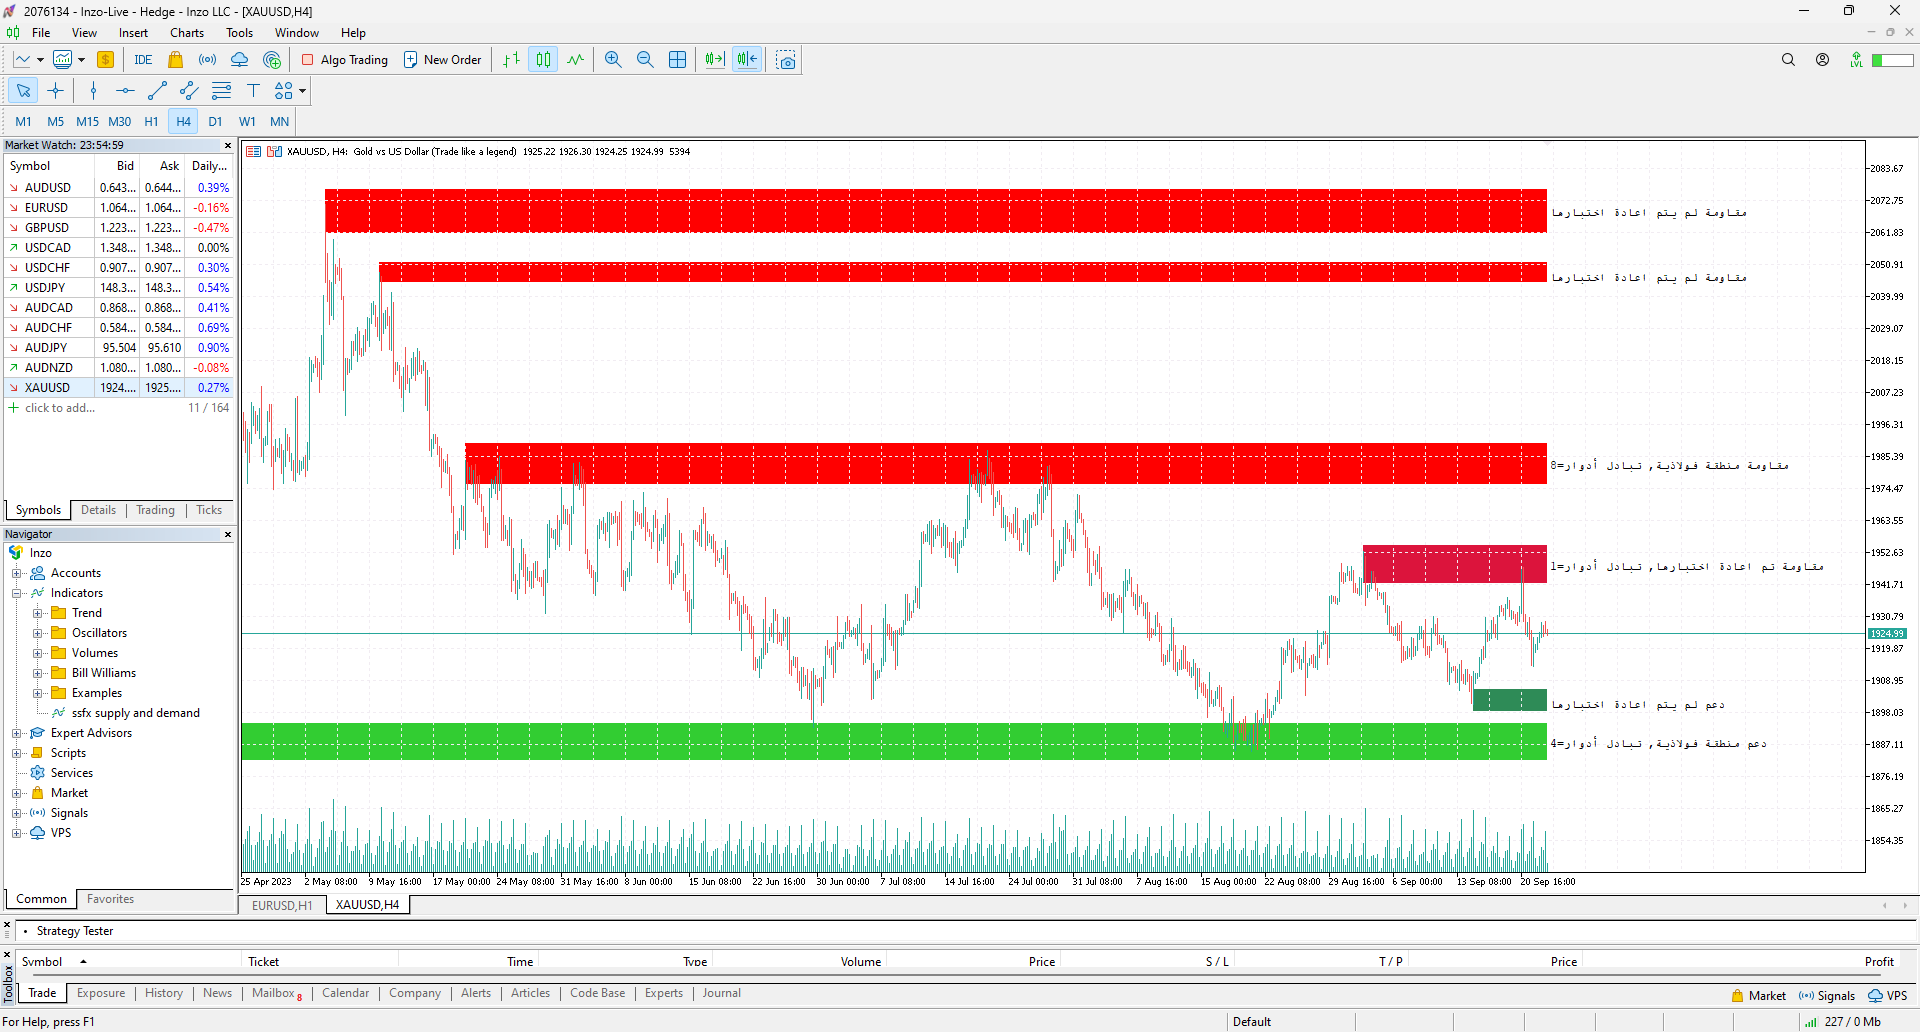1920x1032 pixels.
Task: Open the Charts menu
Action: (x=186, y=32)
